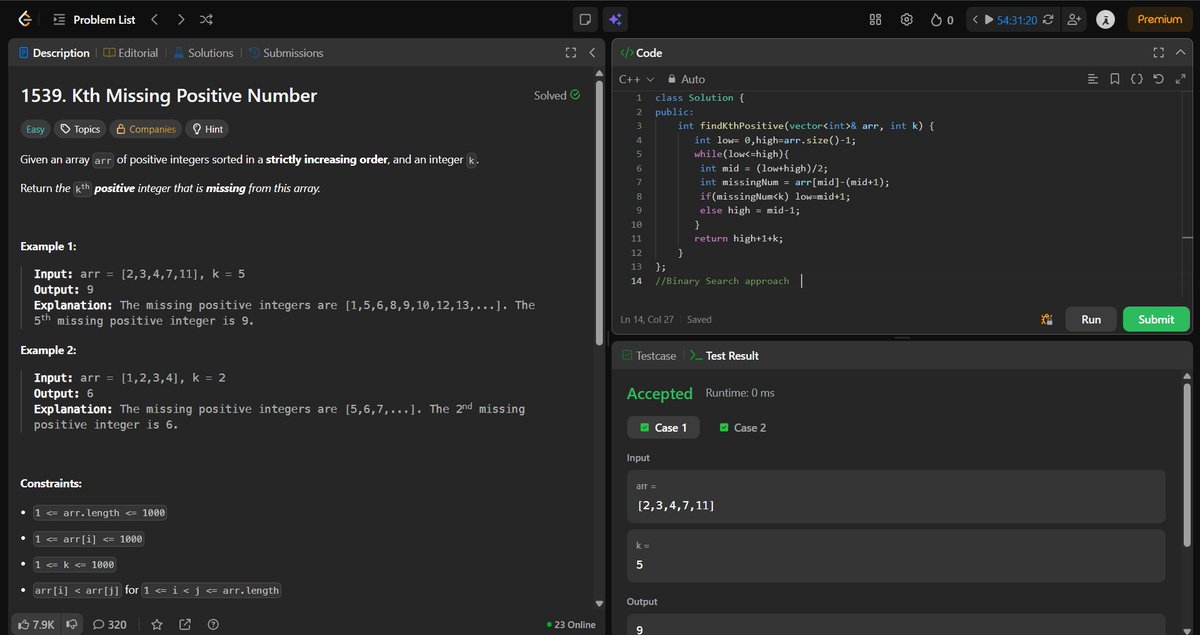Click the Easy difficulty tag
The width and height of the screenshot is (1200, 635).
tap(35, 129)
